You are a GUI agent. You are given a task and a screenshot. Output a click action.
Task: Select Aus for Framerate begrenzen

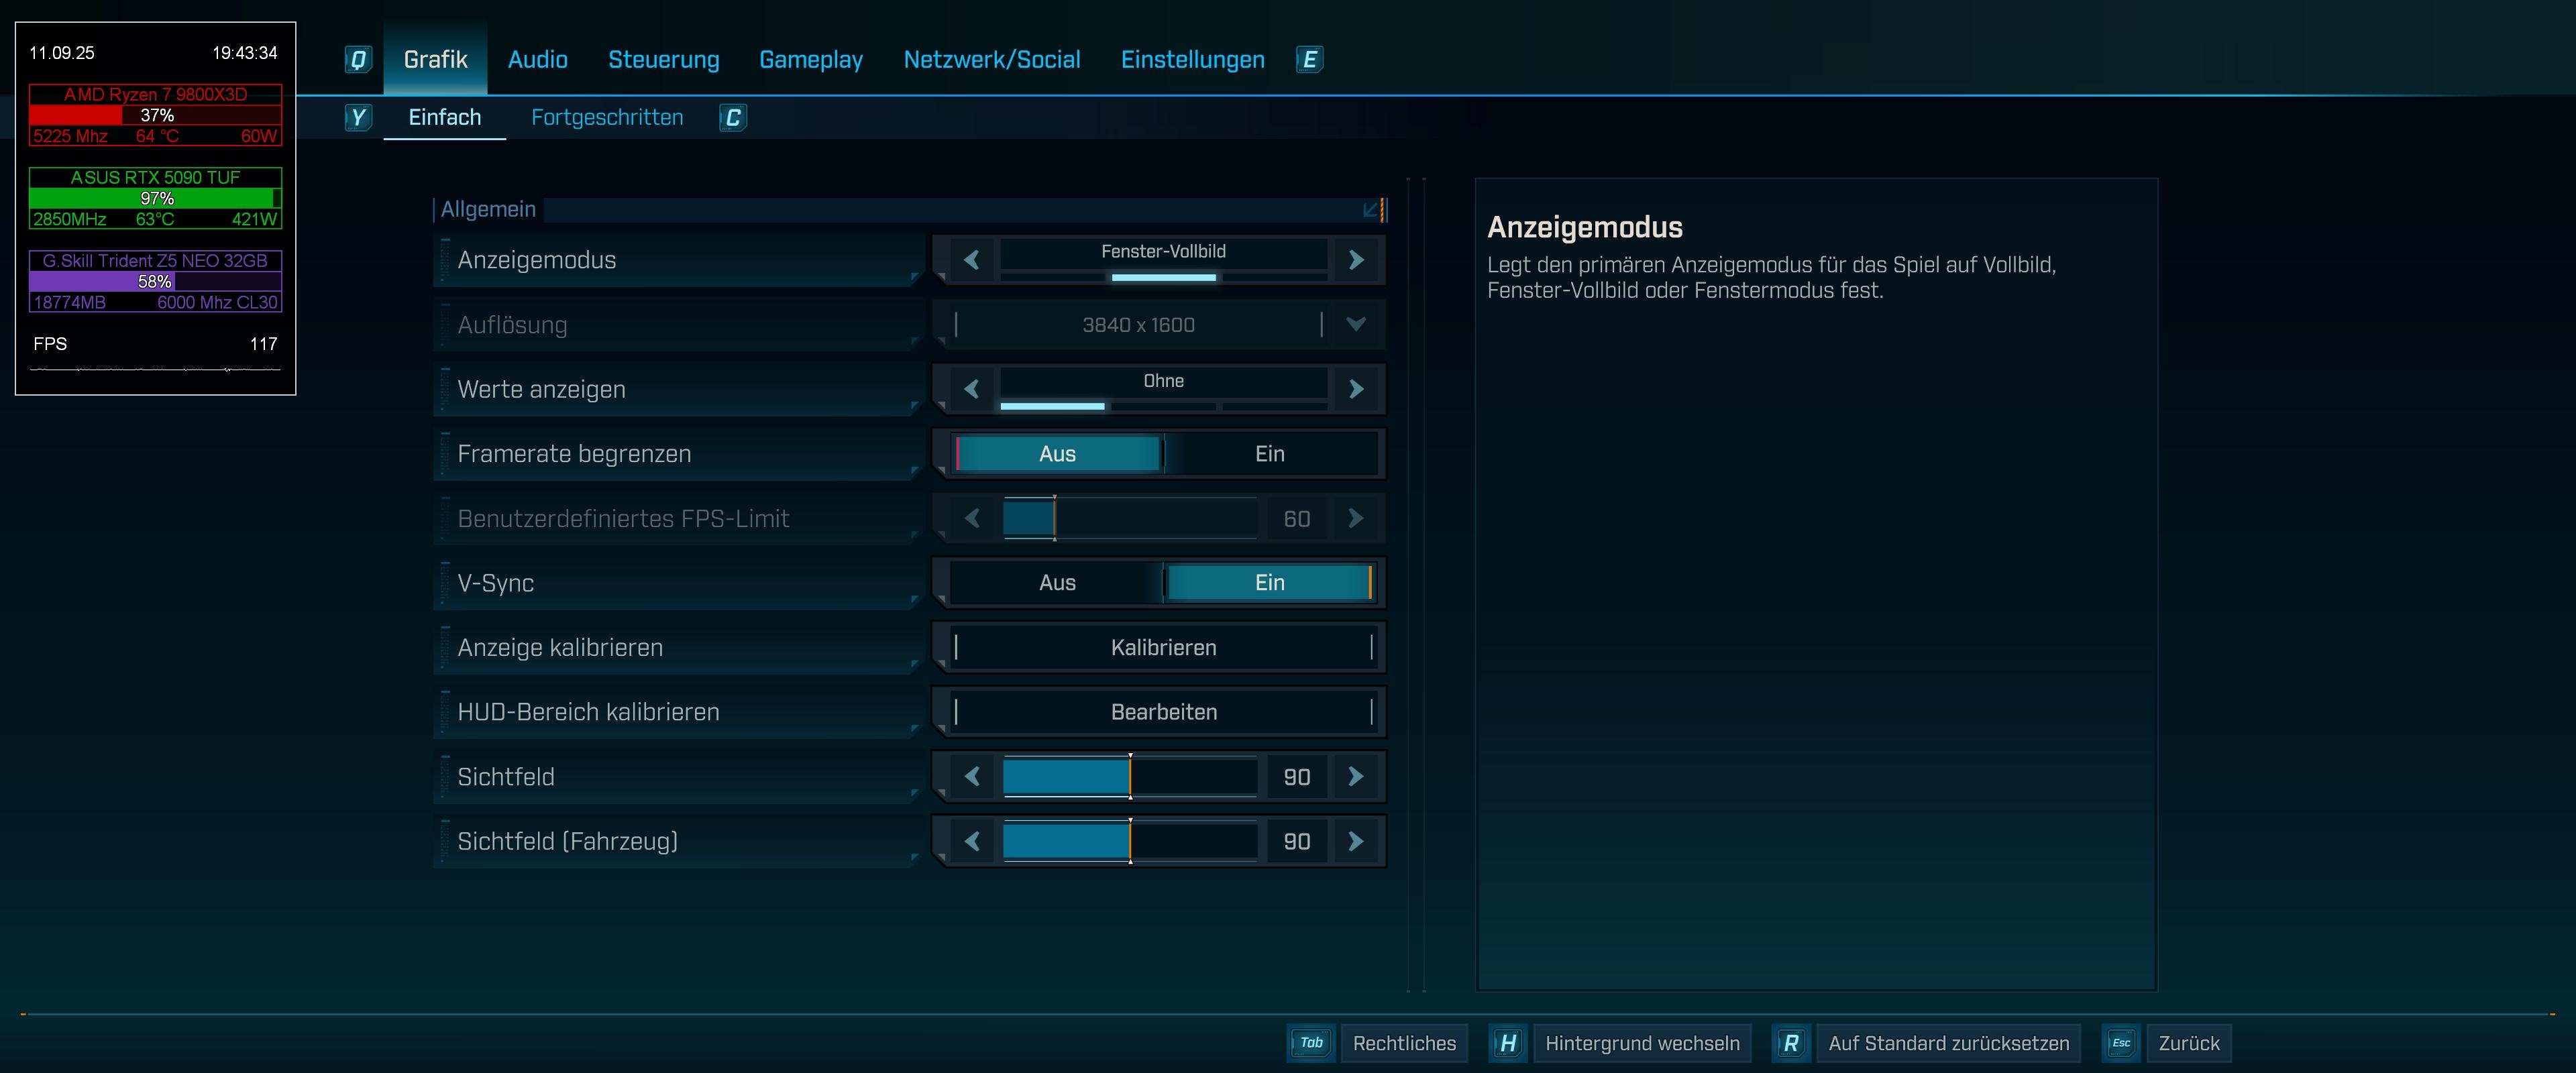pyautogui.click(x=1057, y=454)
